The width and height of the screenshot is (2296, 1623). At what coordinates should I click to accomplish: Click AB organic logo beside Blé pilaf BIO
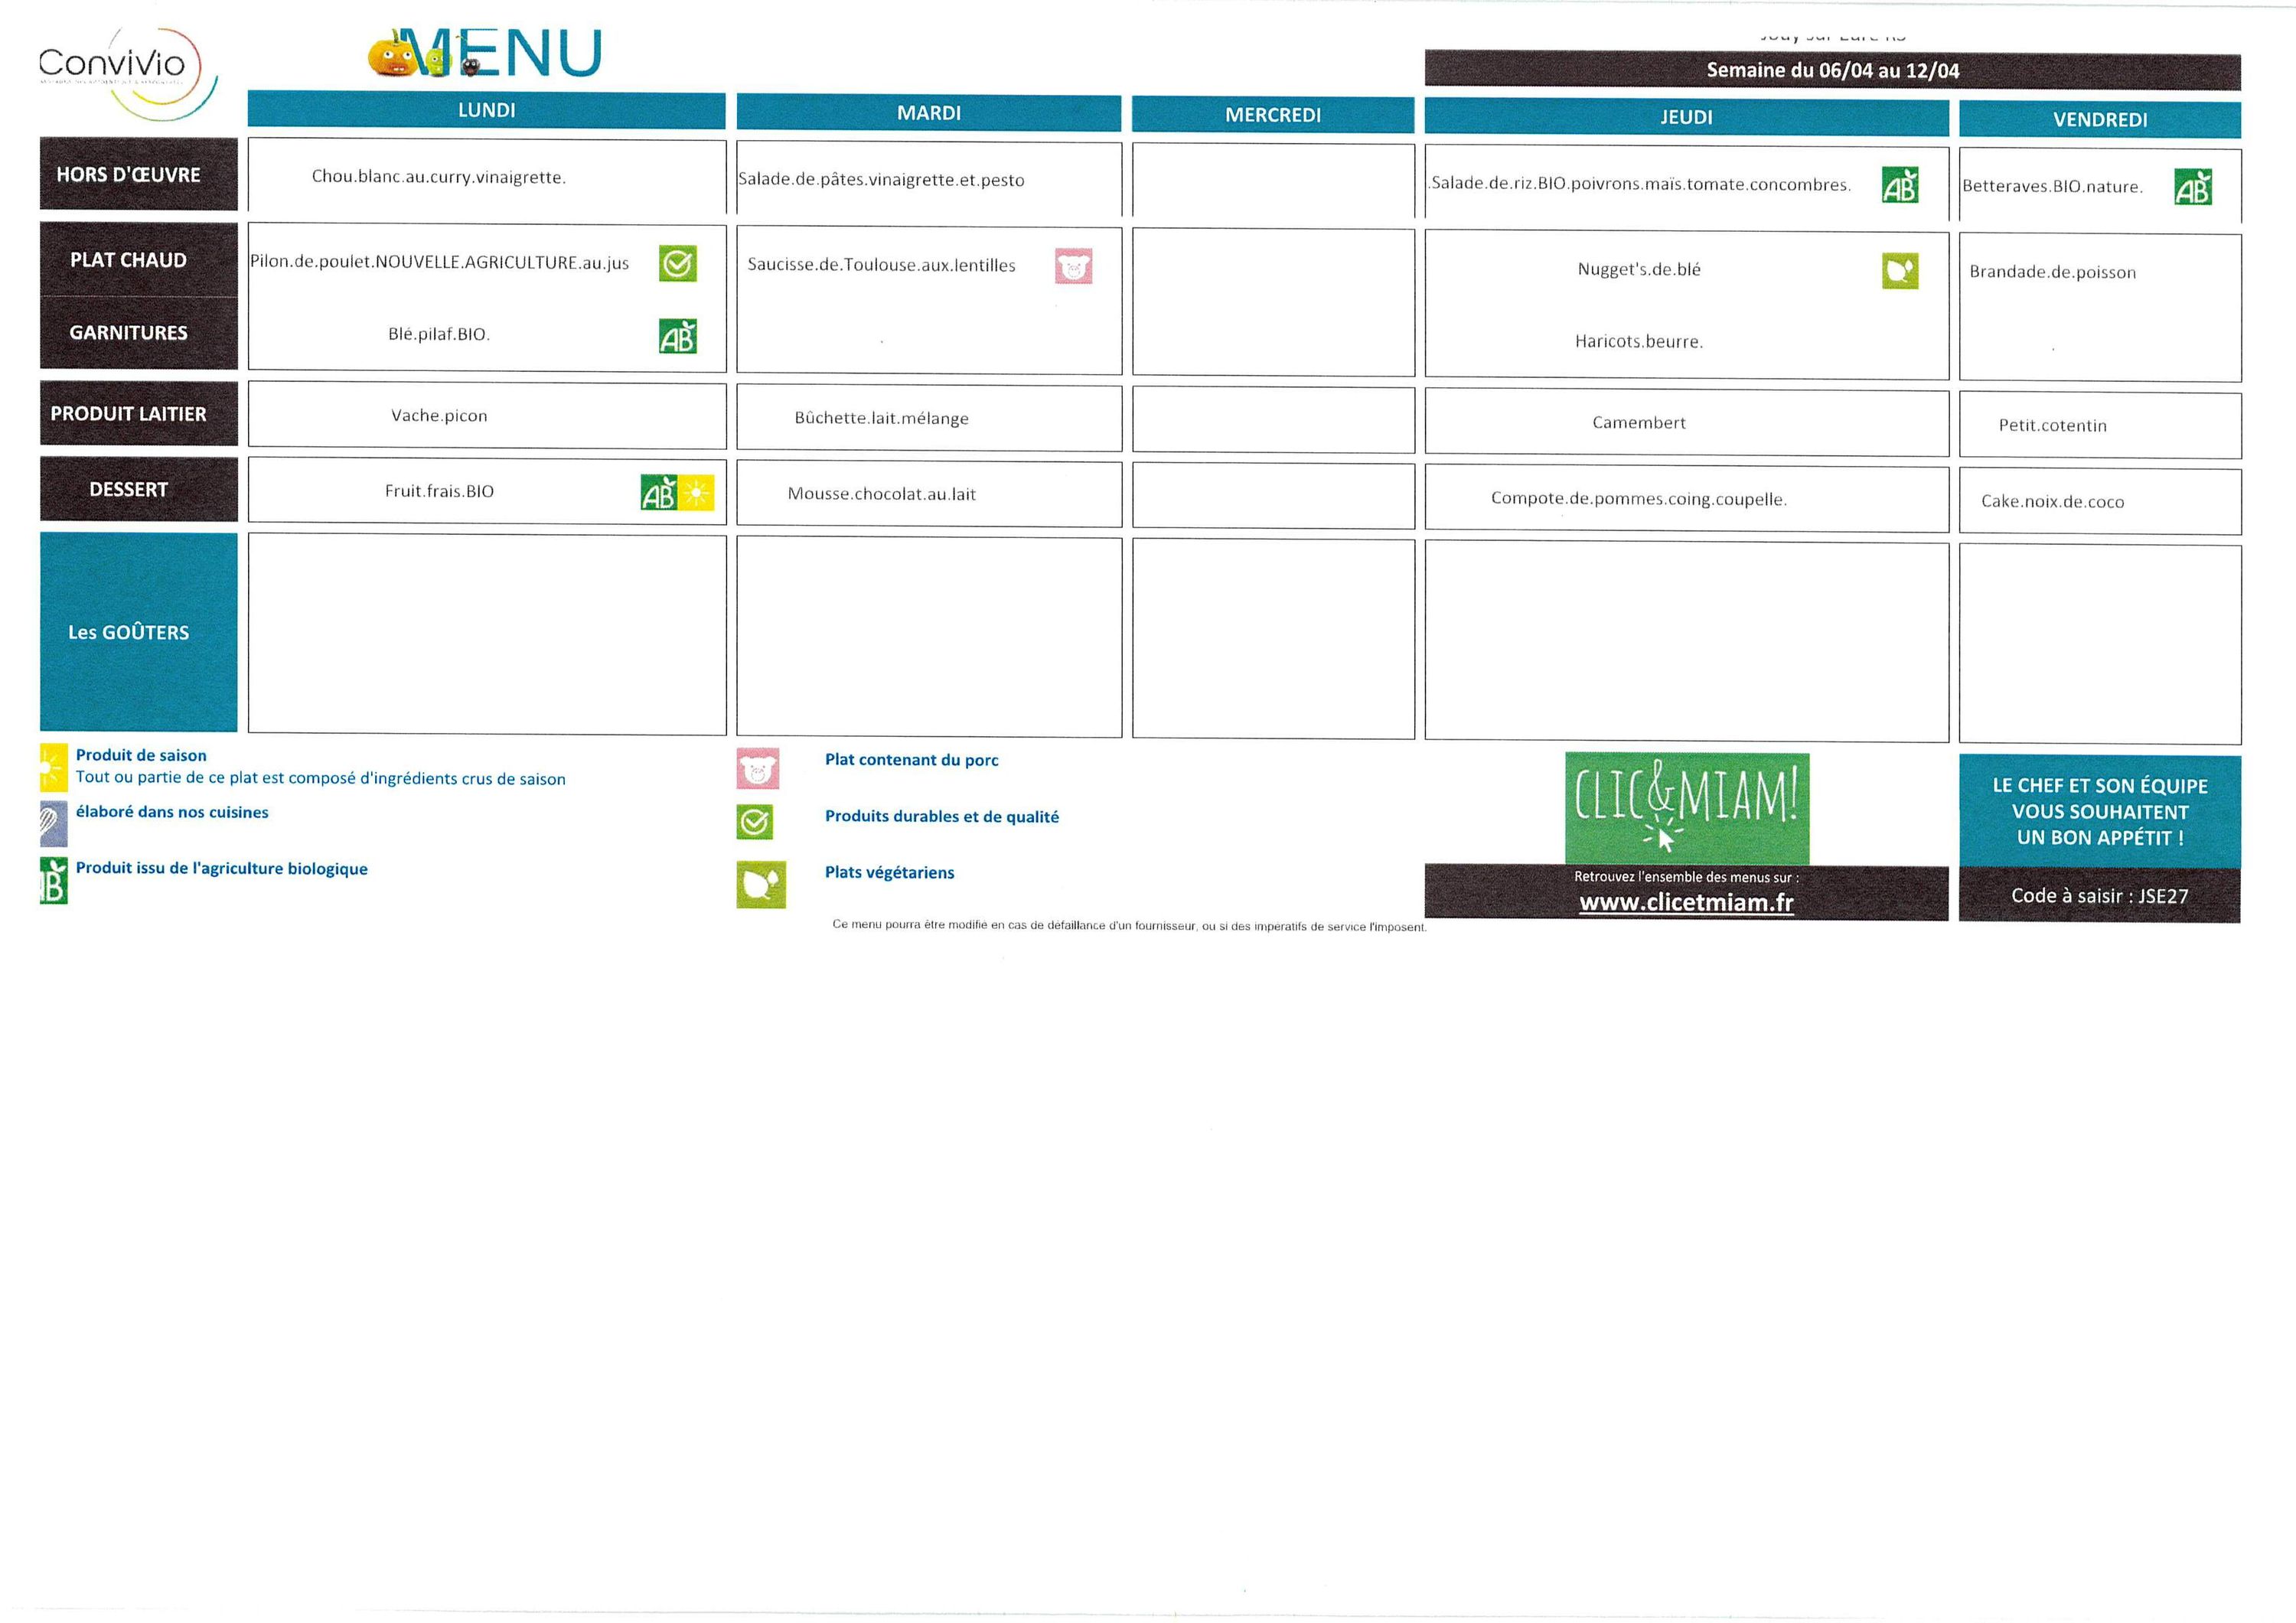(x=677, y=336)
